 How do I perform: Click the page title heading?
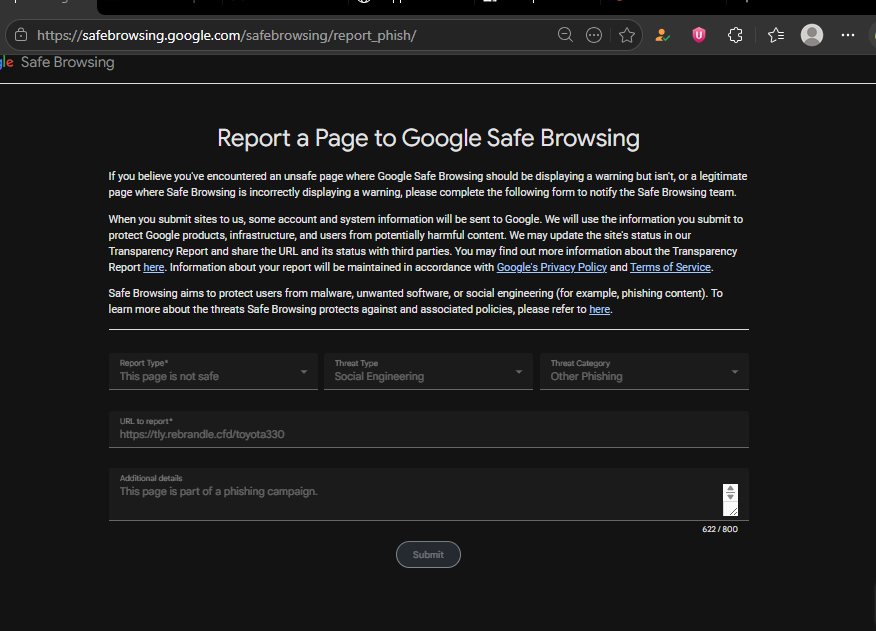[429, 138]
